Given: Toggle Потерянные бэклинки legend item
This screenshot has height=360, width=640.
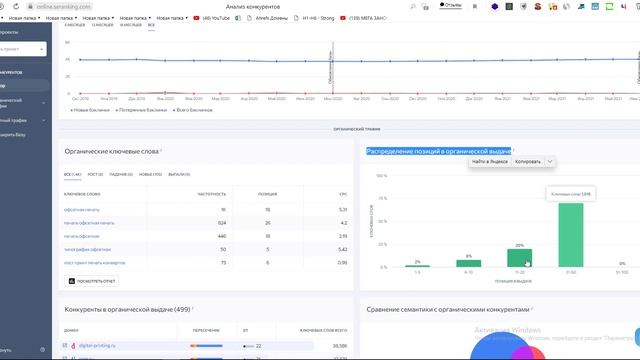Looking at the screenshot, I should tap(141, 110).
